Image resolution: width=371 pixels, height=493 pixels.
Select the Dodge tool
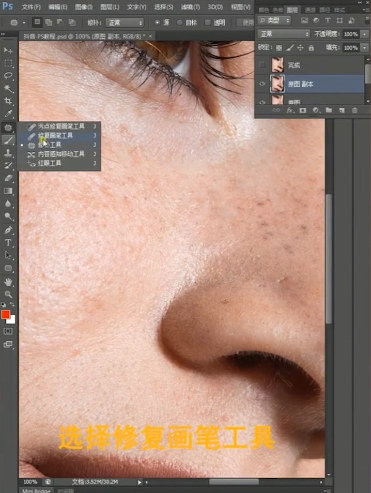point(8,216)
